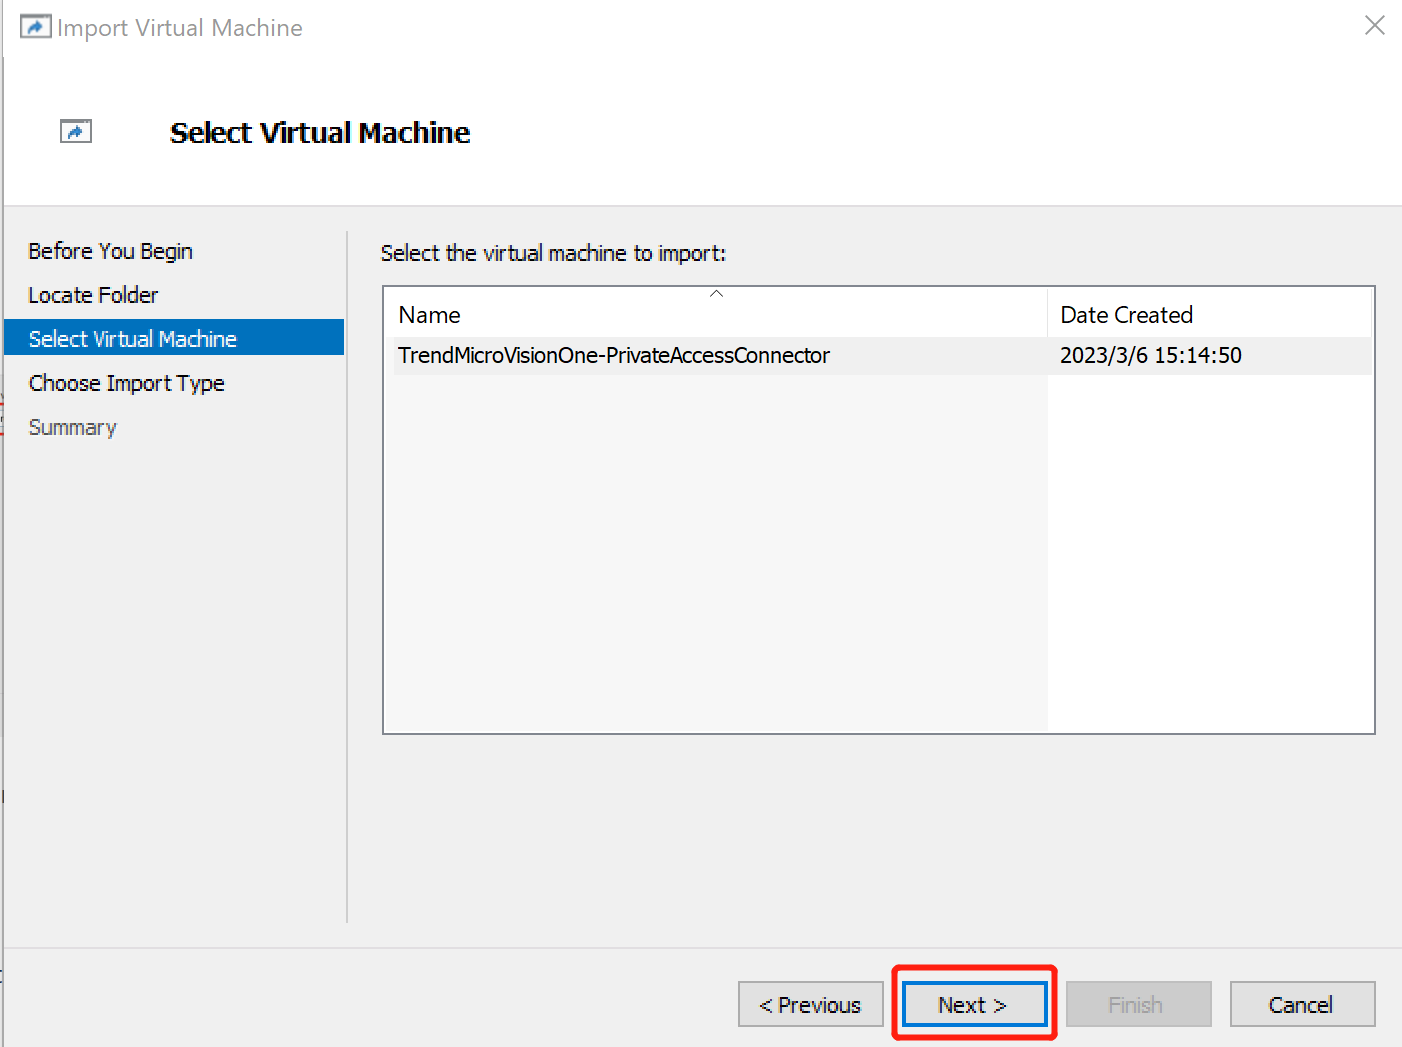The width and height of the screenshot is (1402, 1047).
Task: Select the TrendMicroVisionOne-PrivateAccessConnector virtual machine
Action: point(613,355)
